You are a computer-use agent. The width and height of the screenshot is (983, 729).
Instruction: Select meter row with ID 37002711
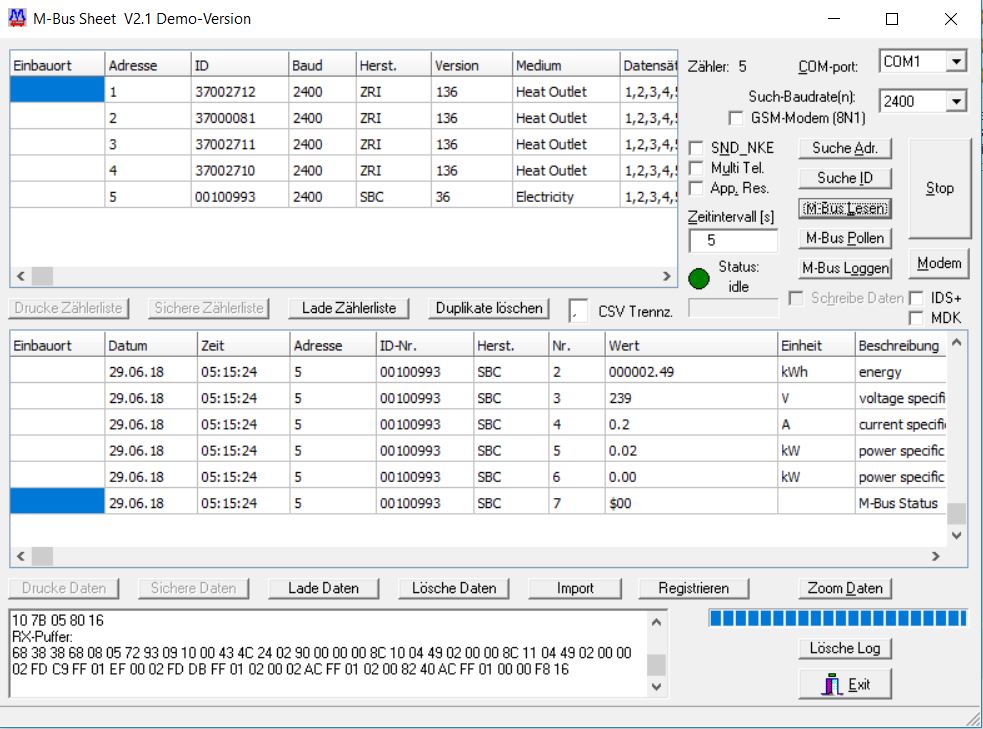click(x=344, y=144)
